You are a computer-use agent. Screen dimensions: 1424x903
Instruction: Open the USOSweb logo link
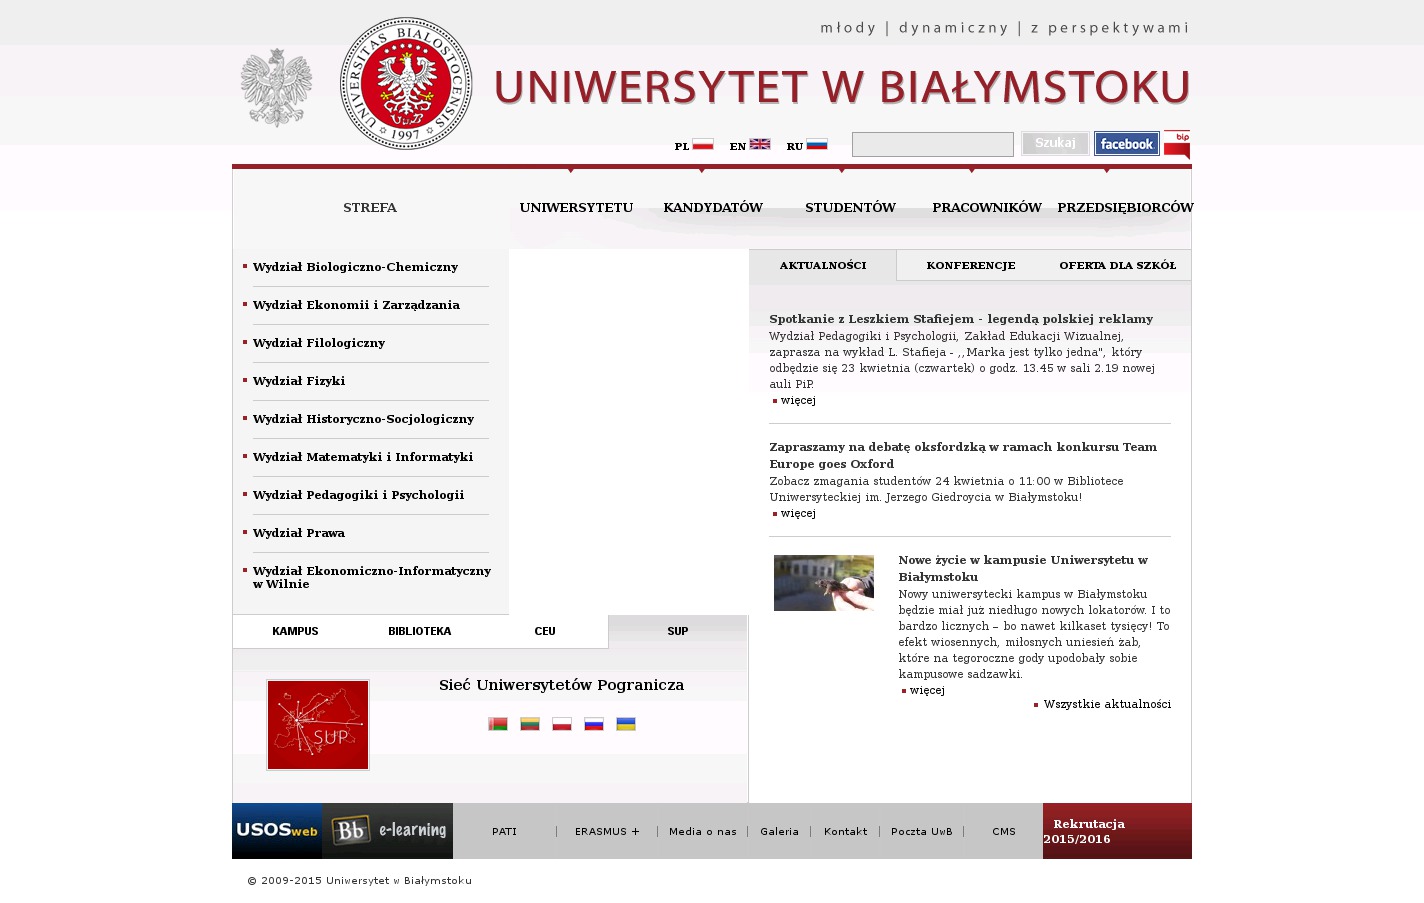pos(277,831)
